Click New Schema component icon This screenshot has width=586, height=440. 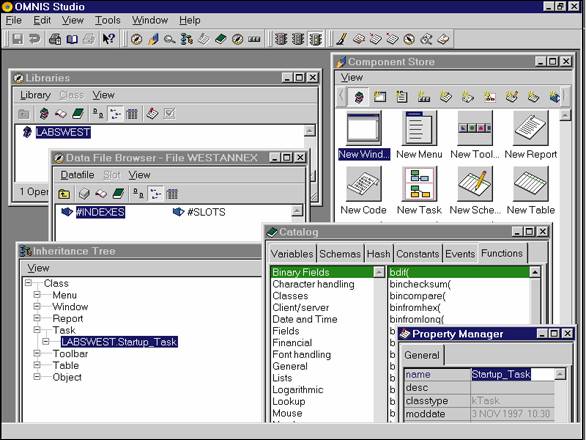tap(475, 184)
